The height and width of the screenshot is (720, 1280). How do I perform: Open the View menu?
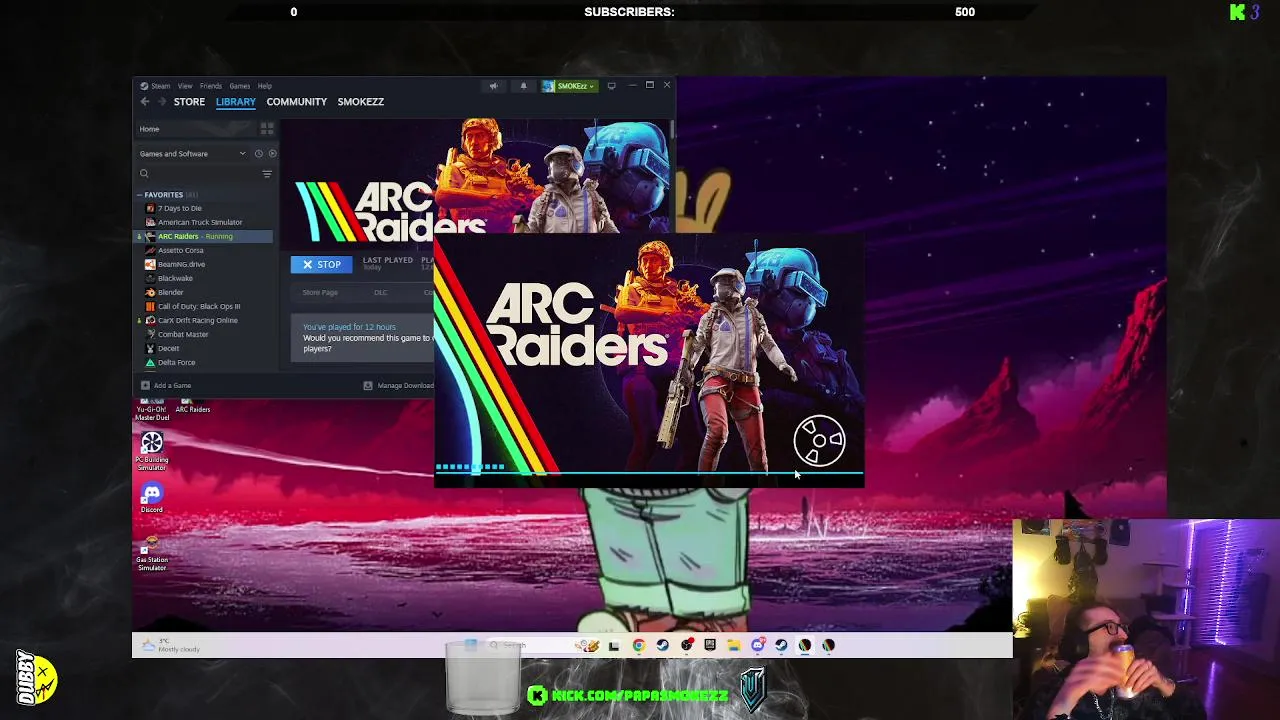pos(185,86)
